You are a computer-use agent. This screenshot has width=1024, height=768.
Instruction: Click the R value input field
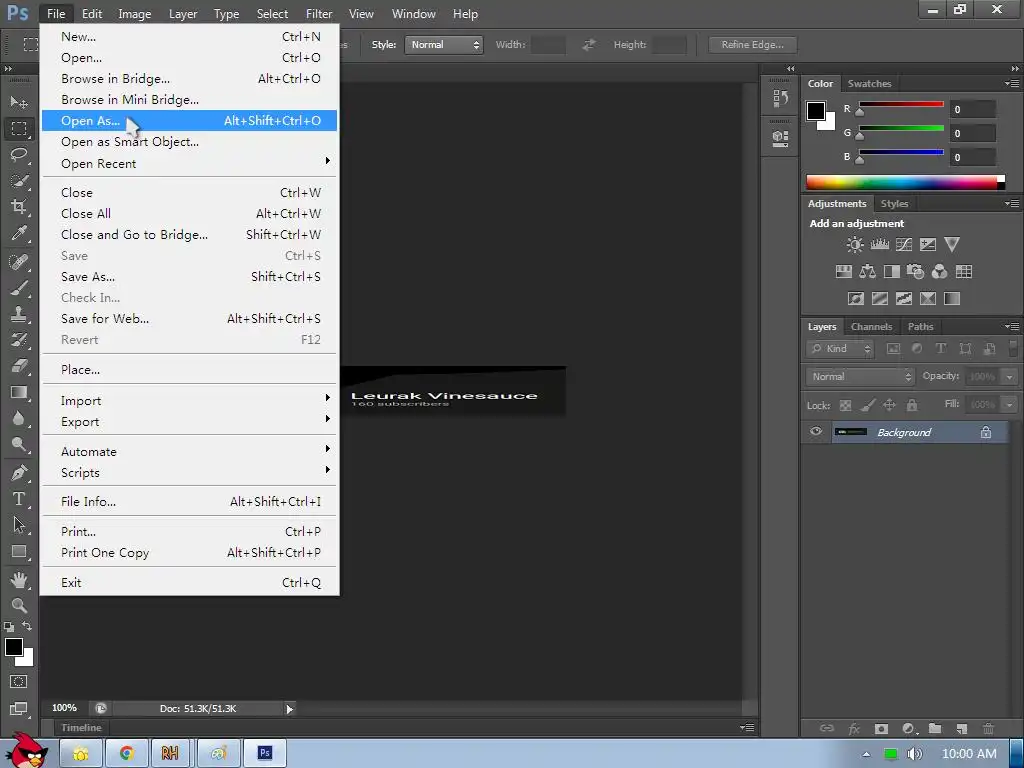coord(972,109)
